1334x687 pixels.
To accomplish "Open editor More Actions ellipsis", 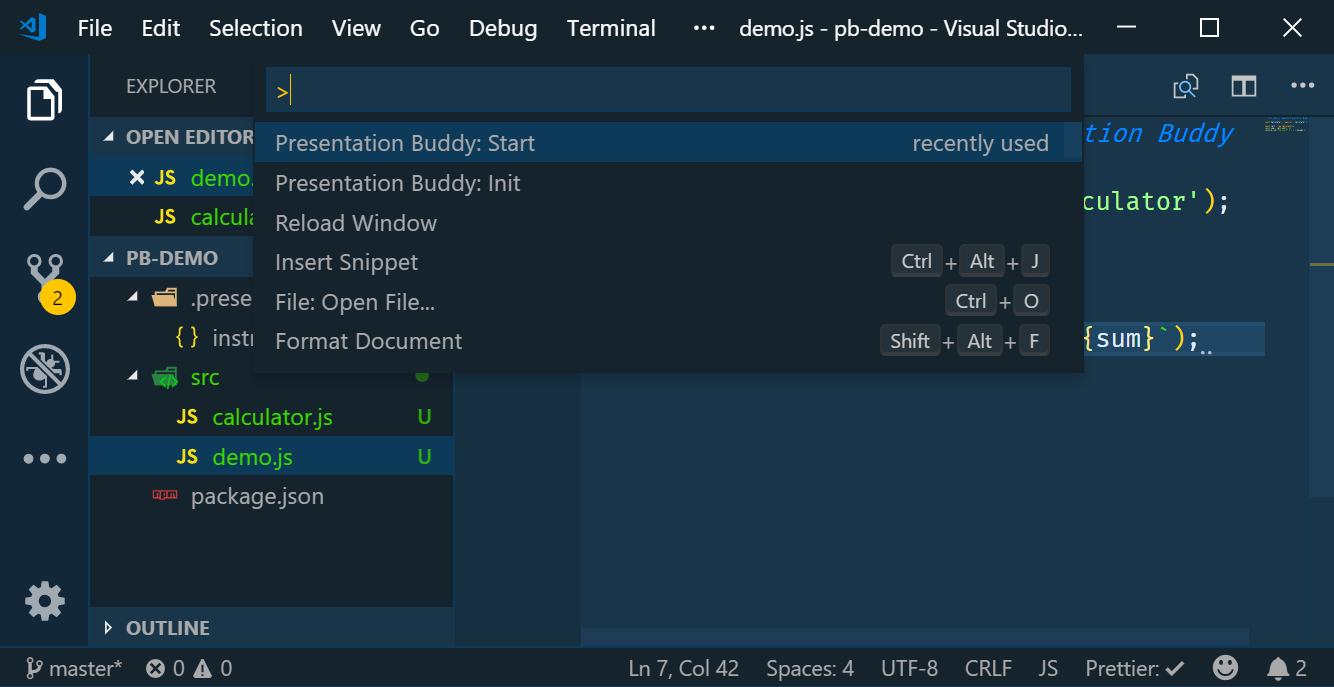I will 1302,86.
